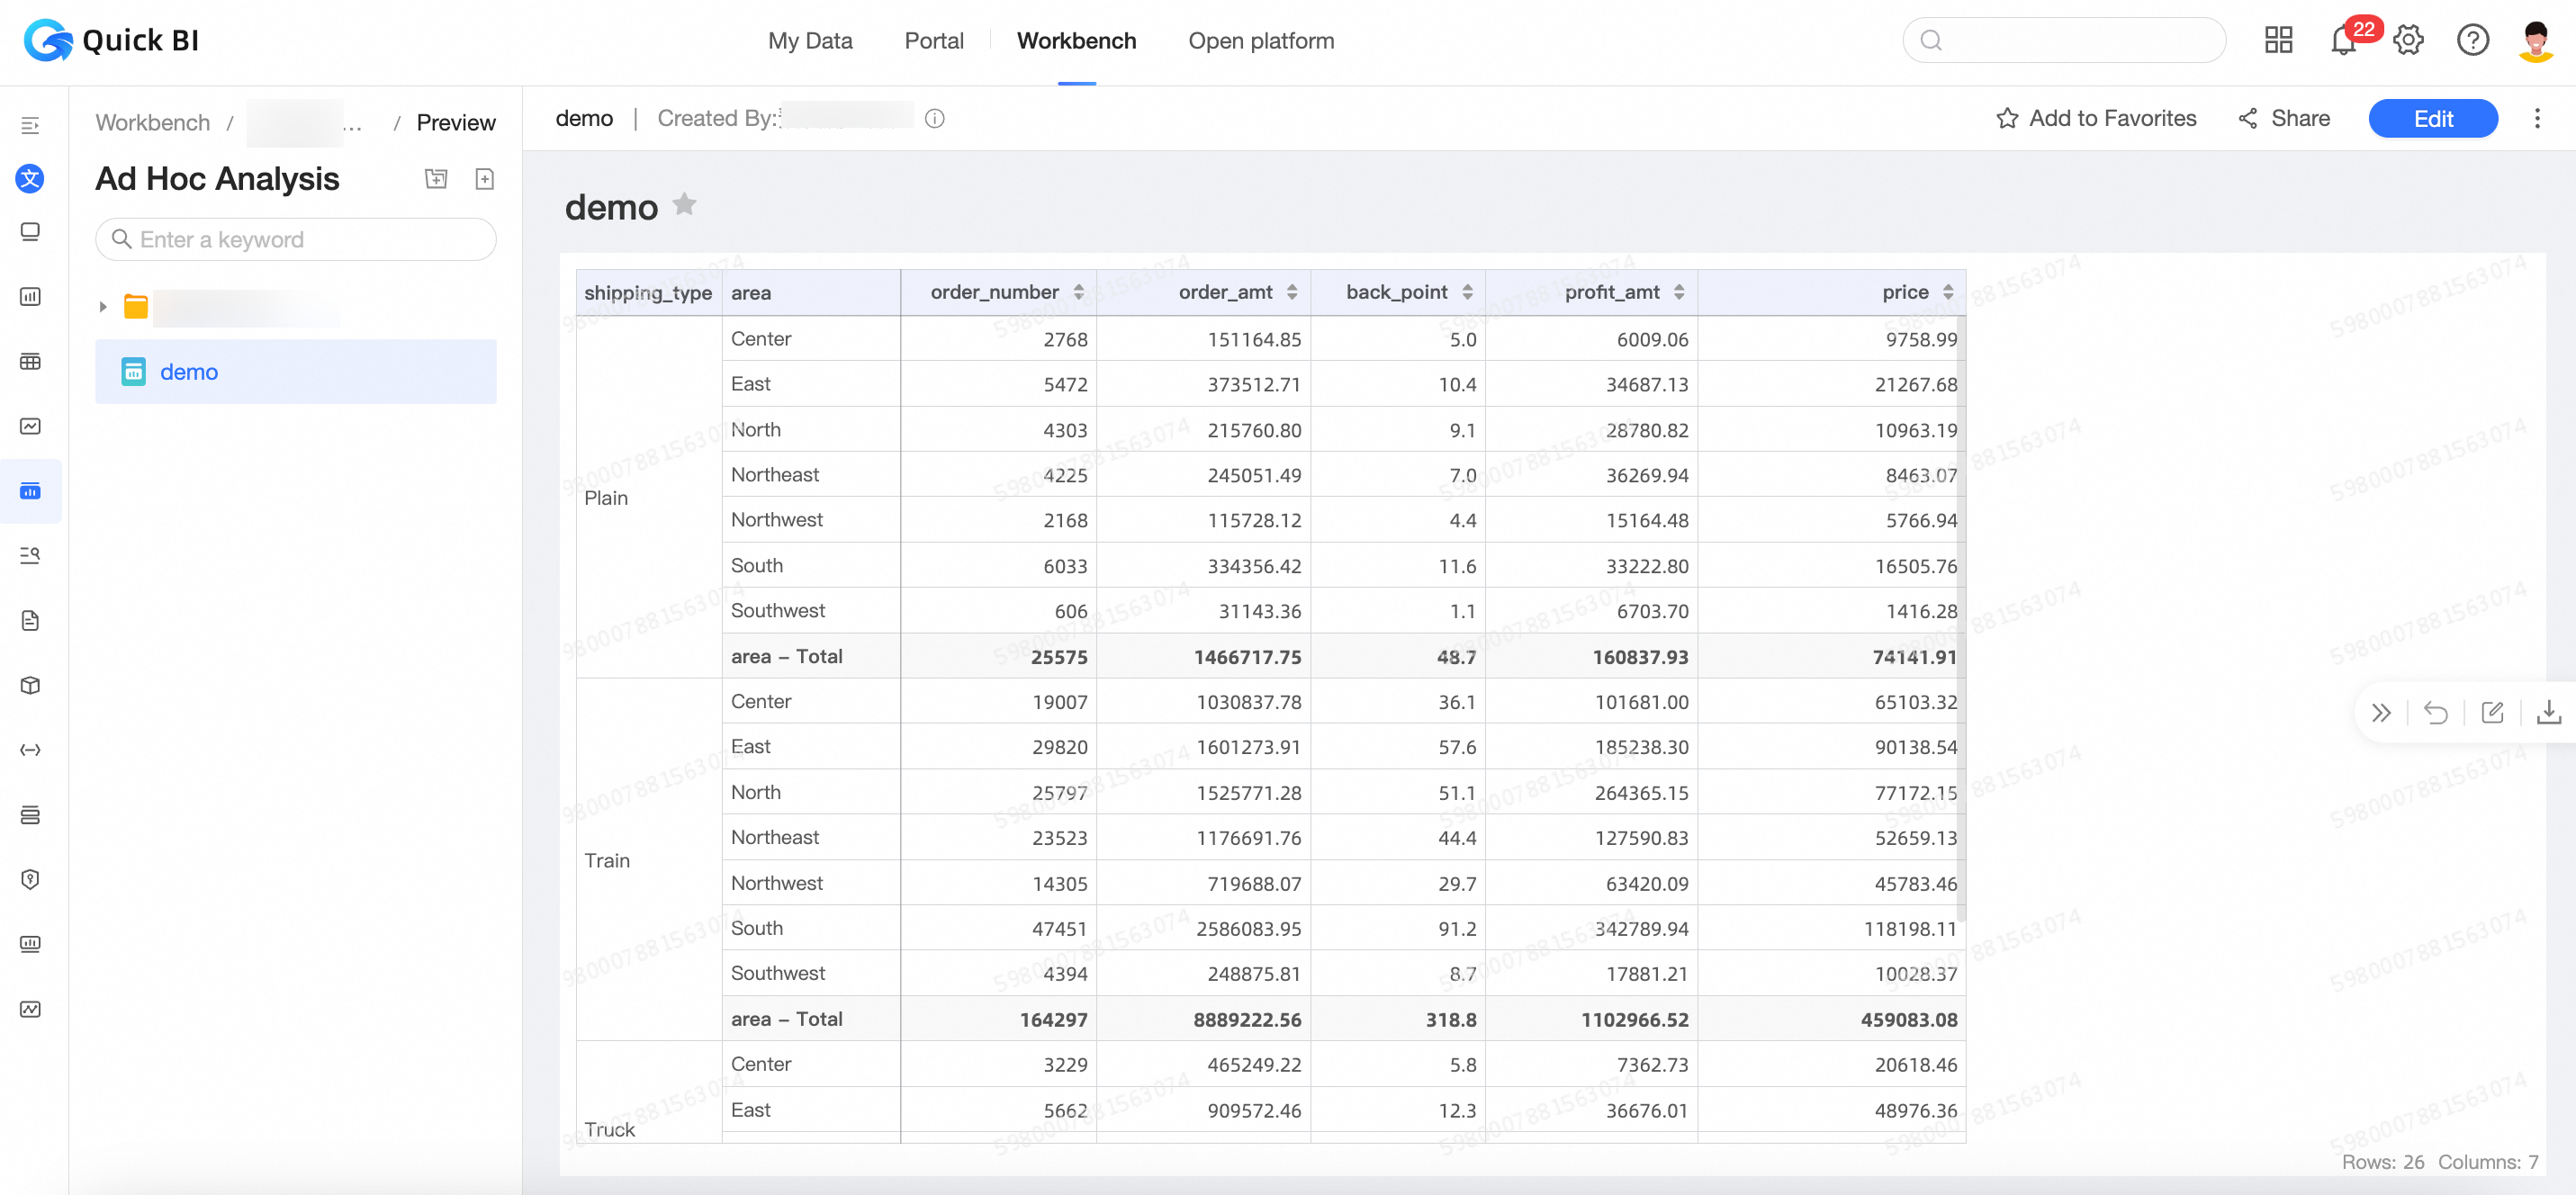
Task: Expand the folder tree arrow
Action: pos(103,307)
